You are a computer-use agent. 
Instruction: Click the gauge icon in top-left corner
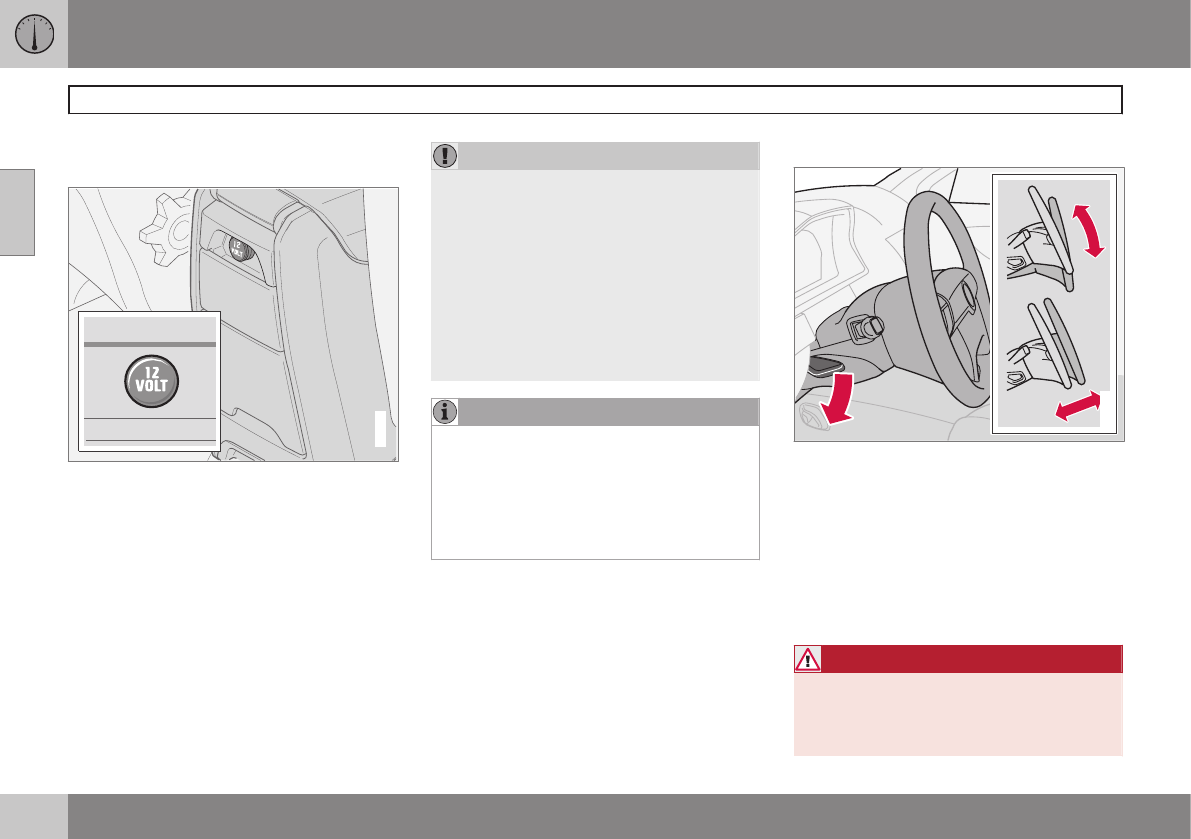(x=34, y=34)
